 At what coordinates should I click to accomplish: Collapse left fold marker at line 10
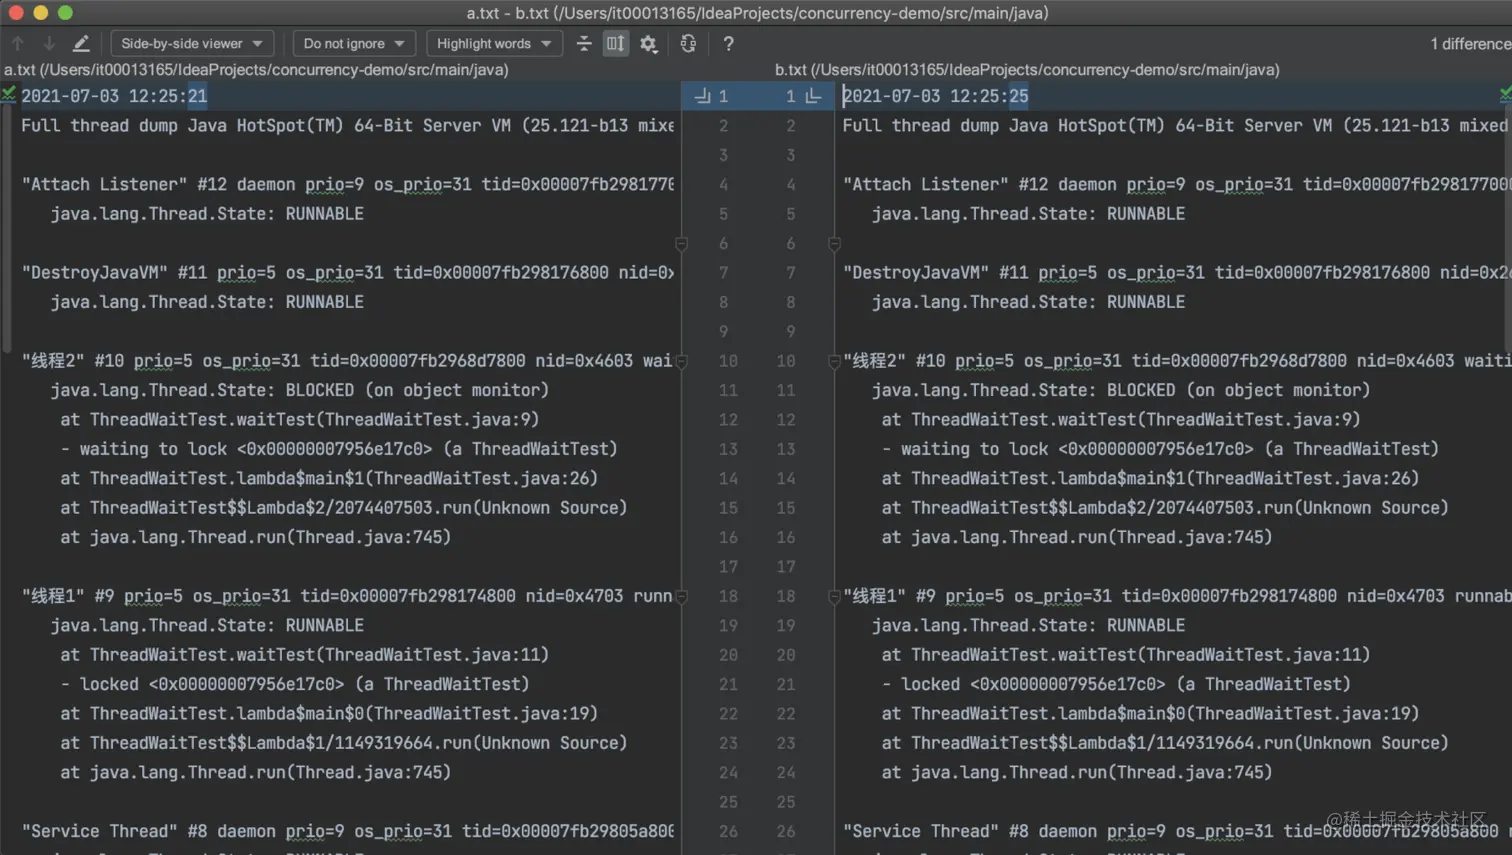681,361
